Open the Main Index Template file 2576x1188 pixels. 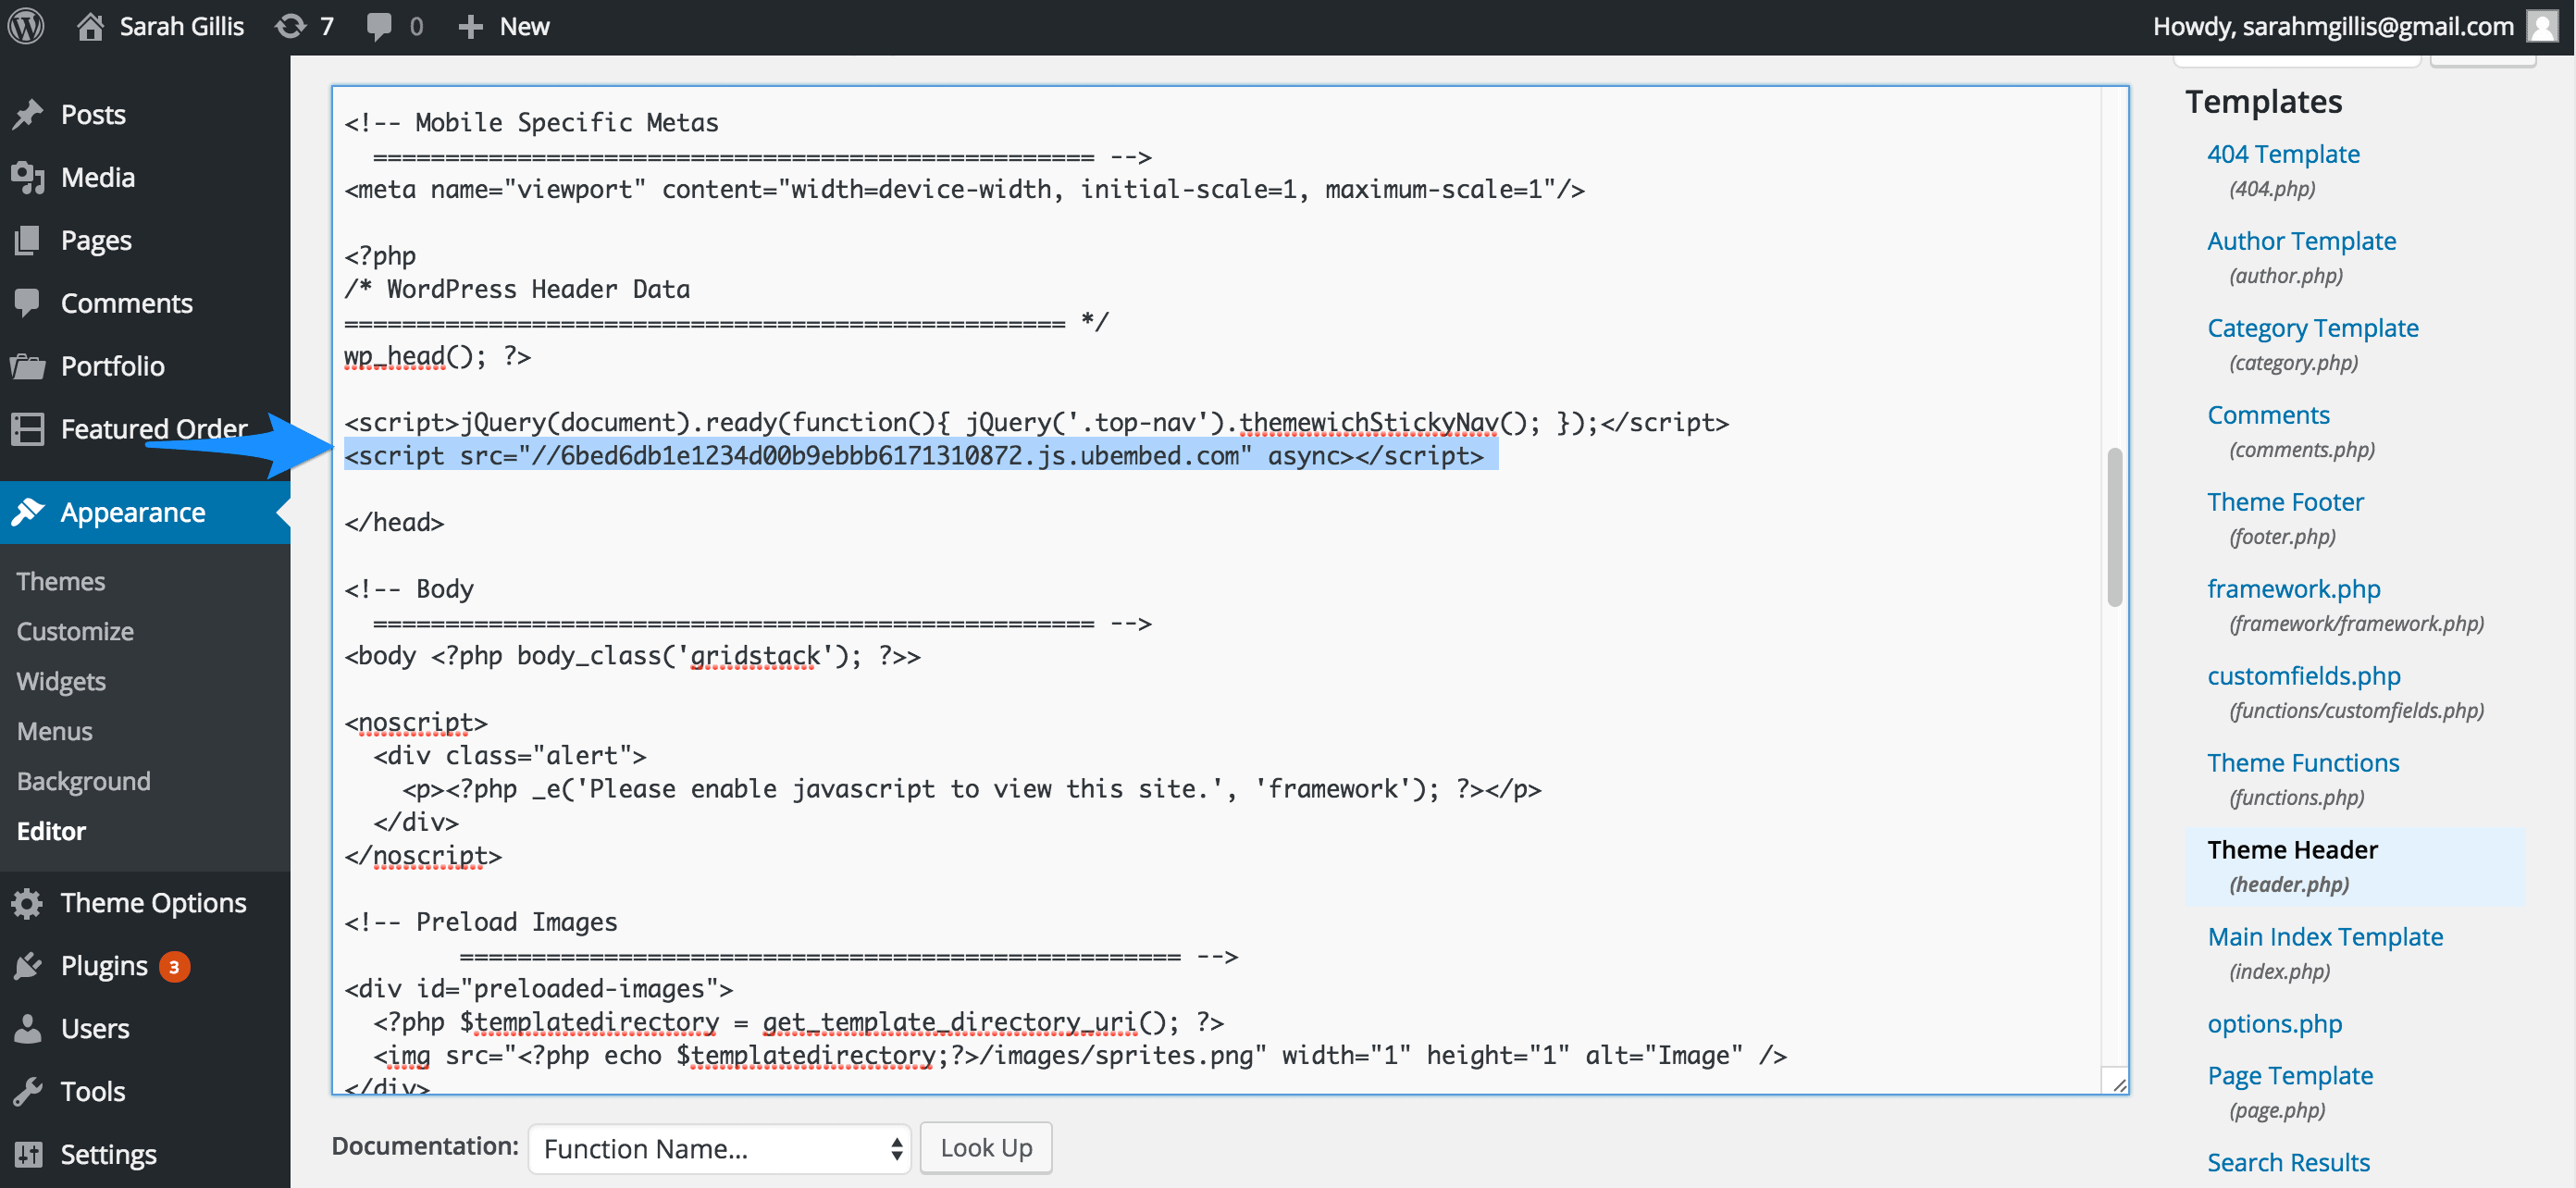coord(2325,937)
